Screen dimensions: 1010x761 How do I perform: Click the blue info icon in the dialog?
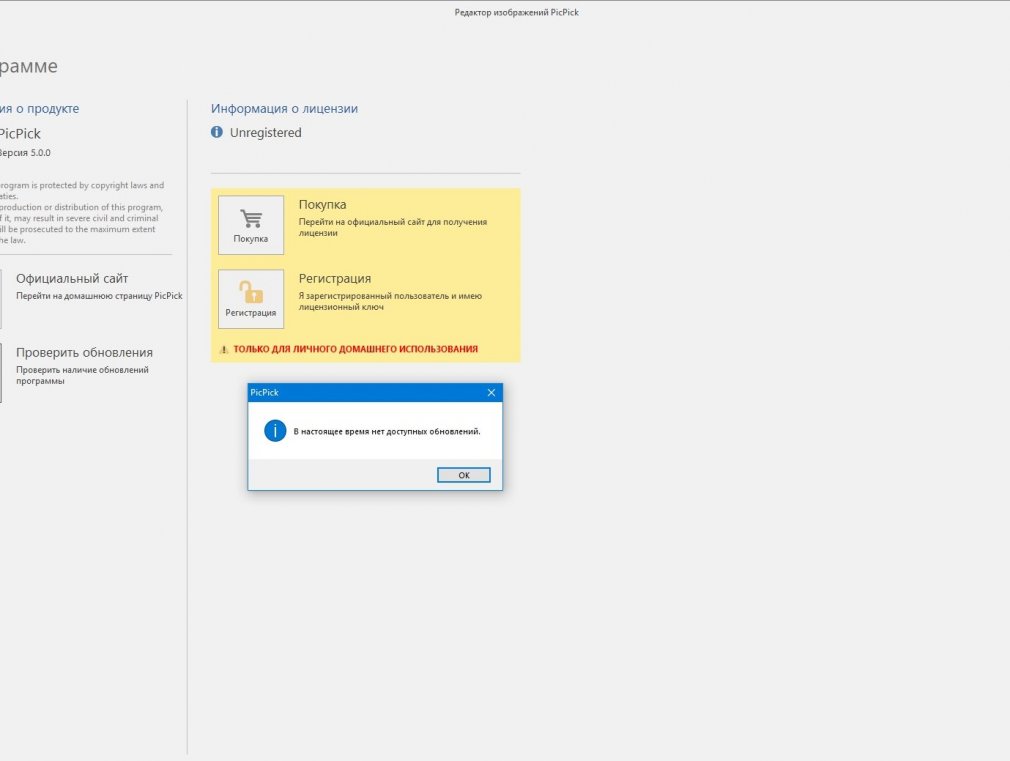pos(275,430)
